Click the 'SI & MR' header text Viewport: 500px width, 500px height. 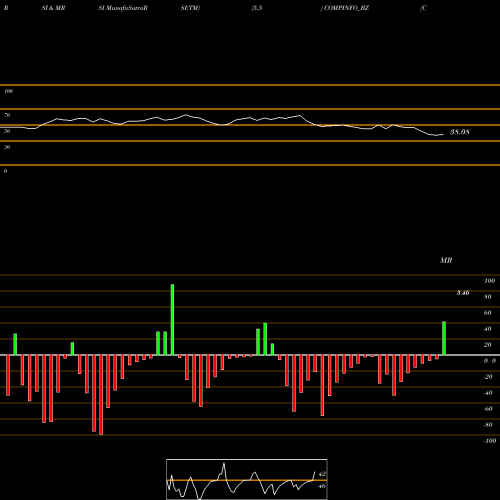(53, 8)
